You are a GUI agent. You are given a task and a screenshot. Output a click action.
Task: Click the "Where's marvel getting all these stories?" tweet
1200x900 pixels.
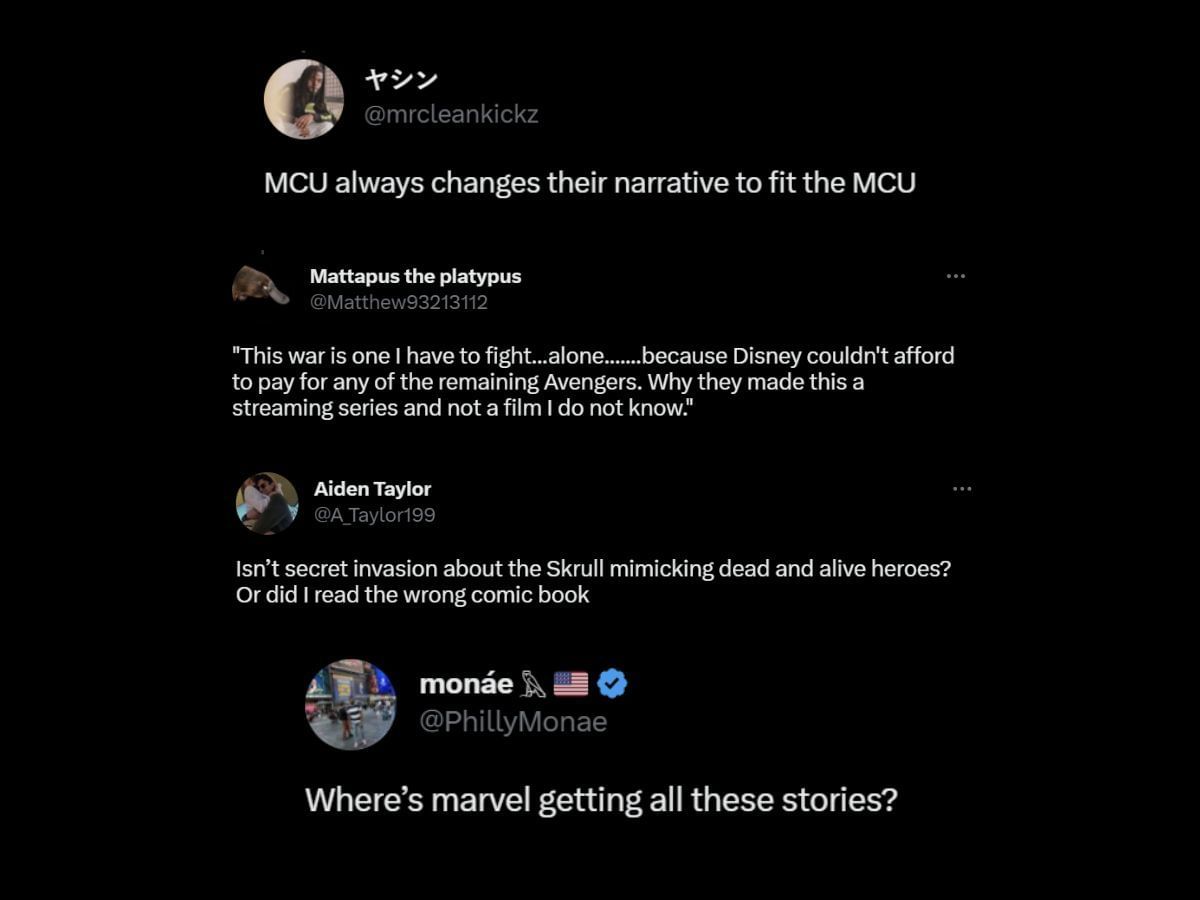601,800
